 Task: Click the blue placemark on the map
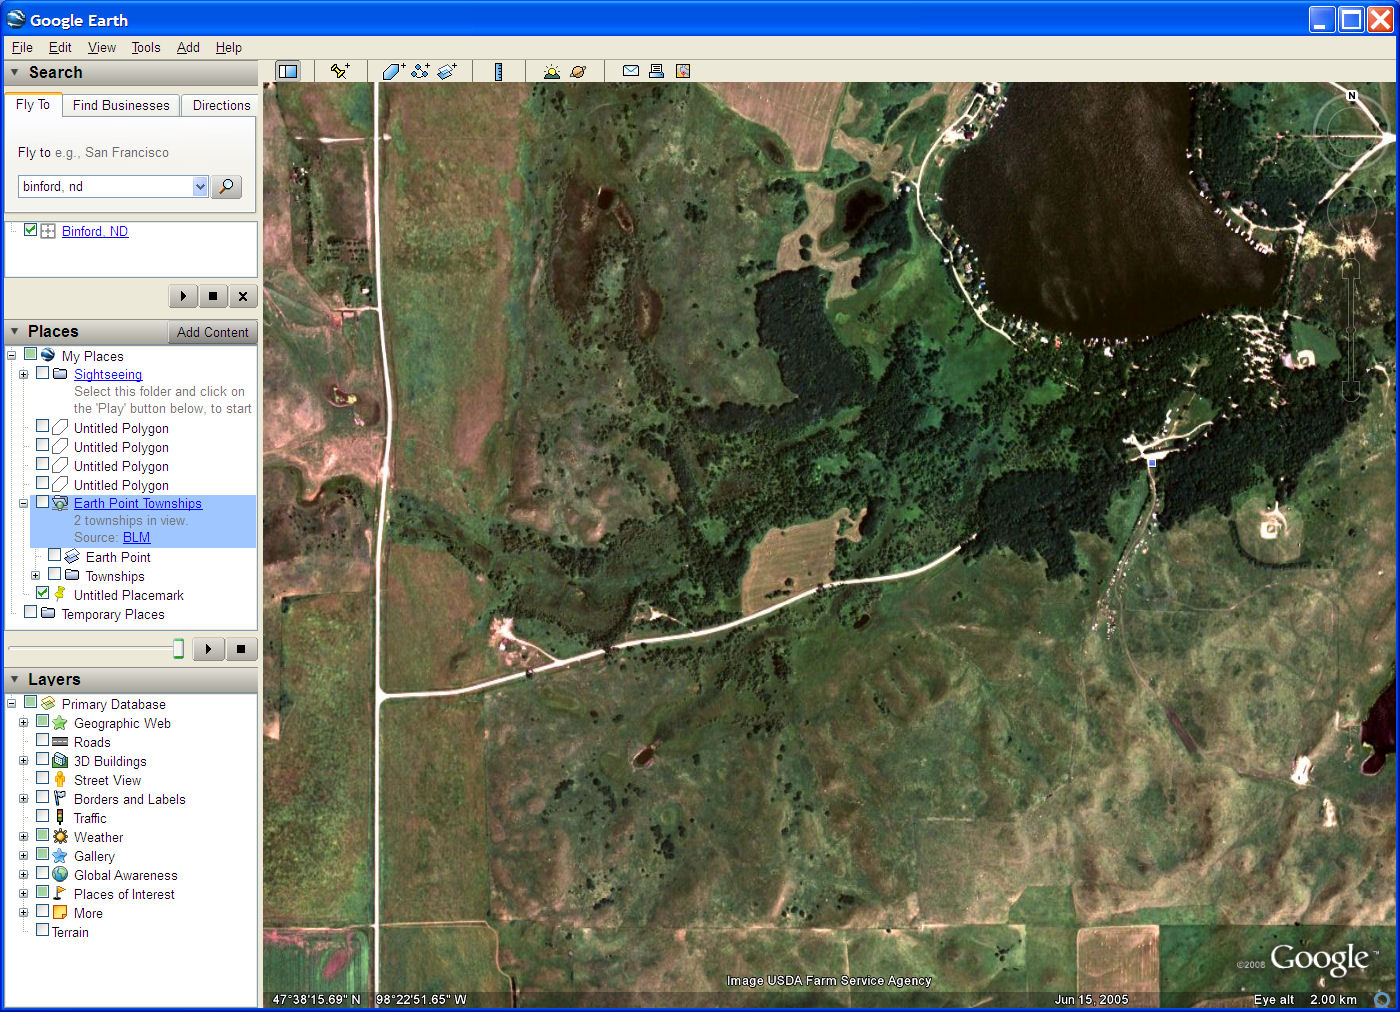(x=1152, y=462)
